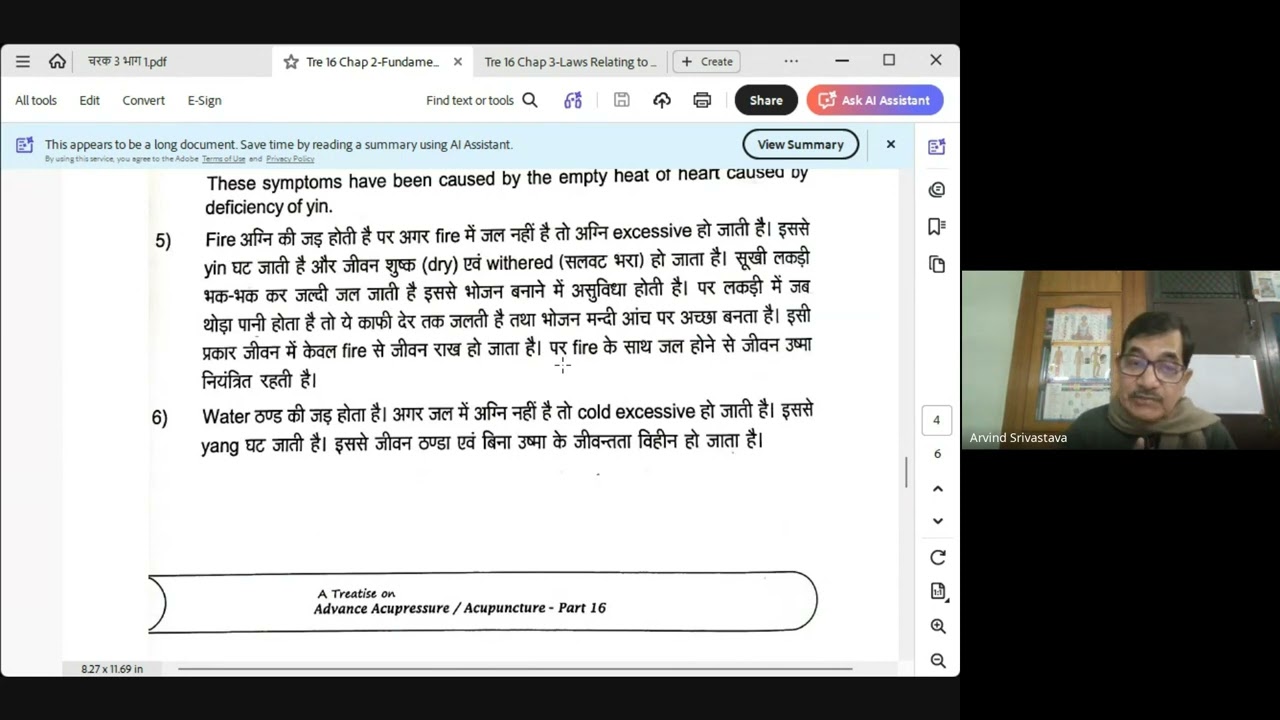This screenshot has height=720, width=1280.
Task: Go to Acrobat Home view
Action: pos(57,61)
